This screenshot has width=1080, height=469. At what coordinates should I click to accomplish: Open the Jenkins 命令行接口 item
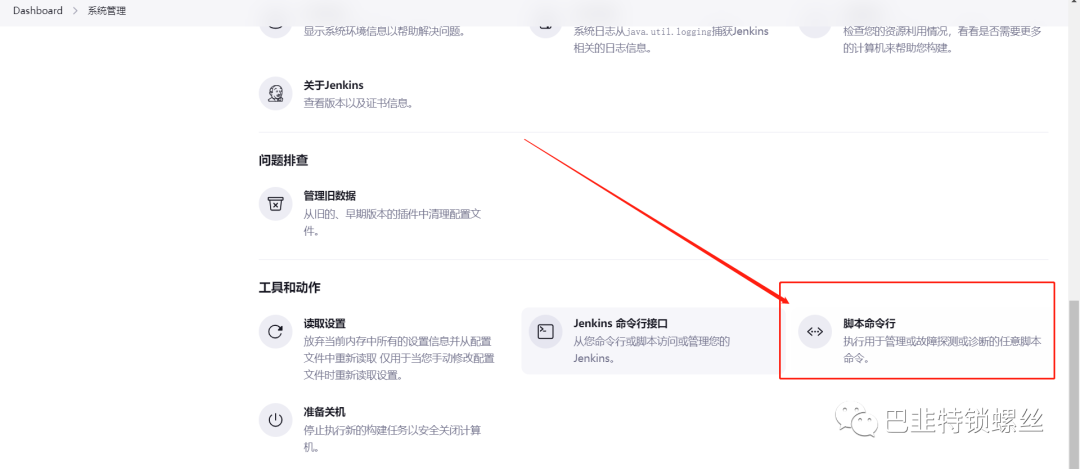coord(621,323)
